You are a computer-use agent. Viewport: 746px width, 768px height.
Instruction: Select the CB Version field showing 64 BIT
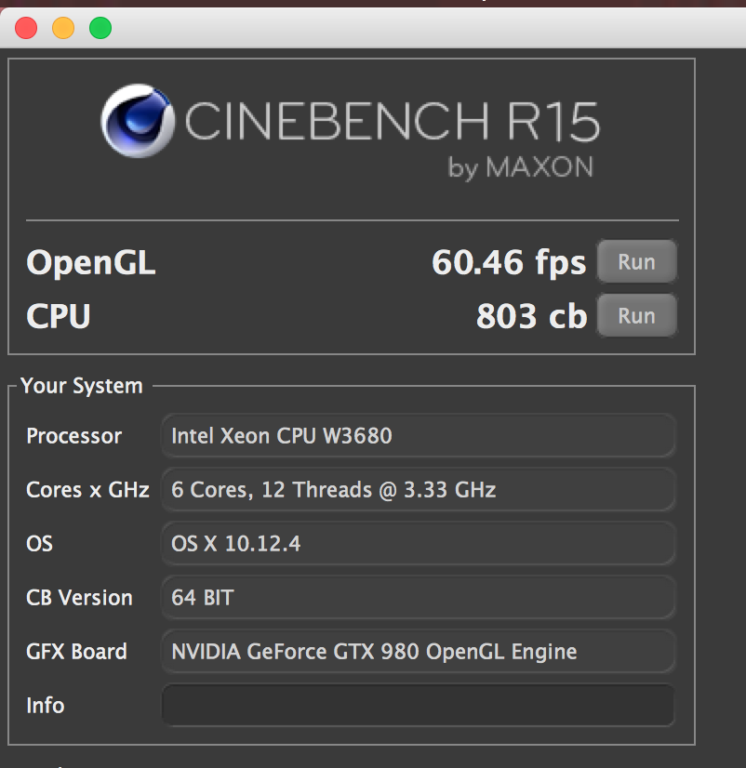tap(418, 598)
